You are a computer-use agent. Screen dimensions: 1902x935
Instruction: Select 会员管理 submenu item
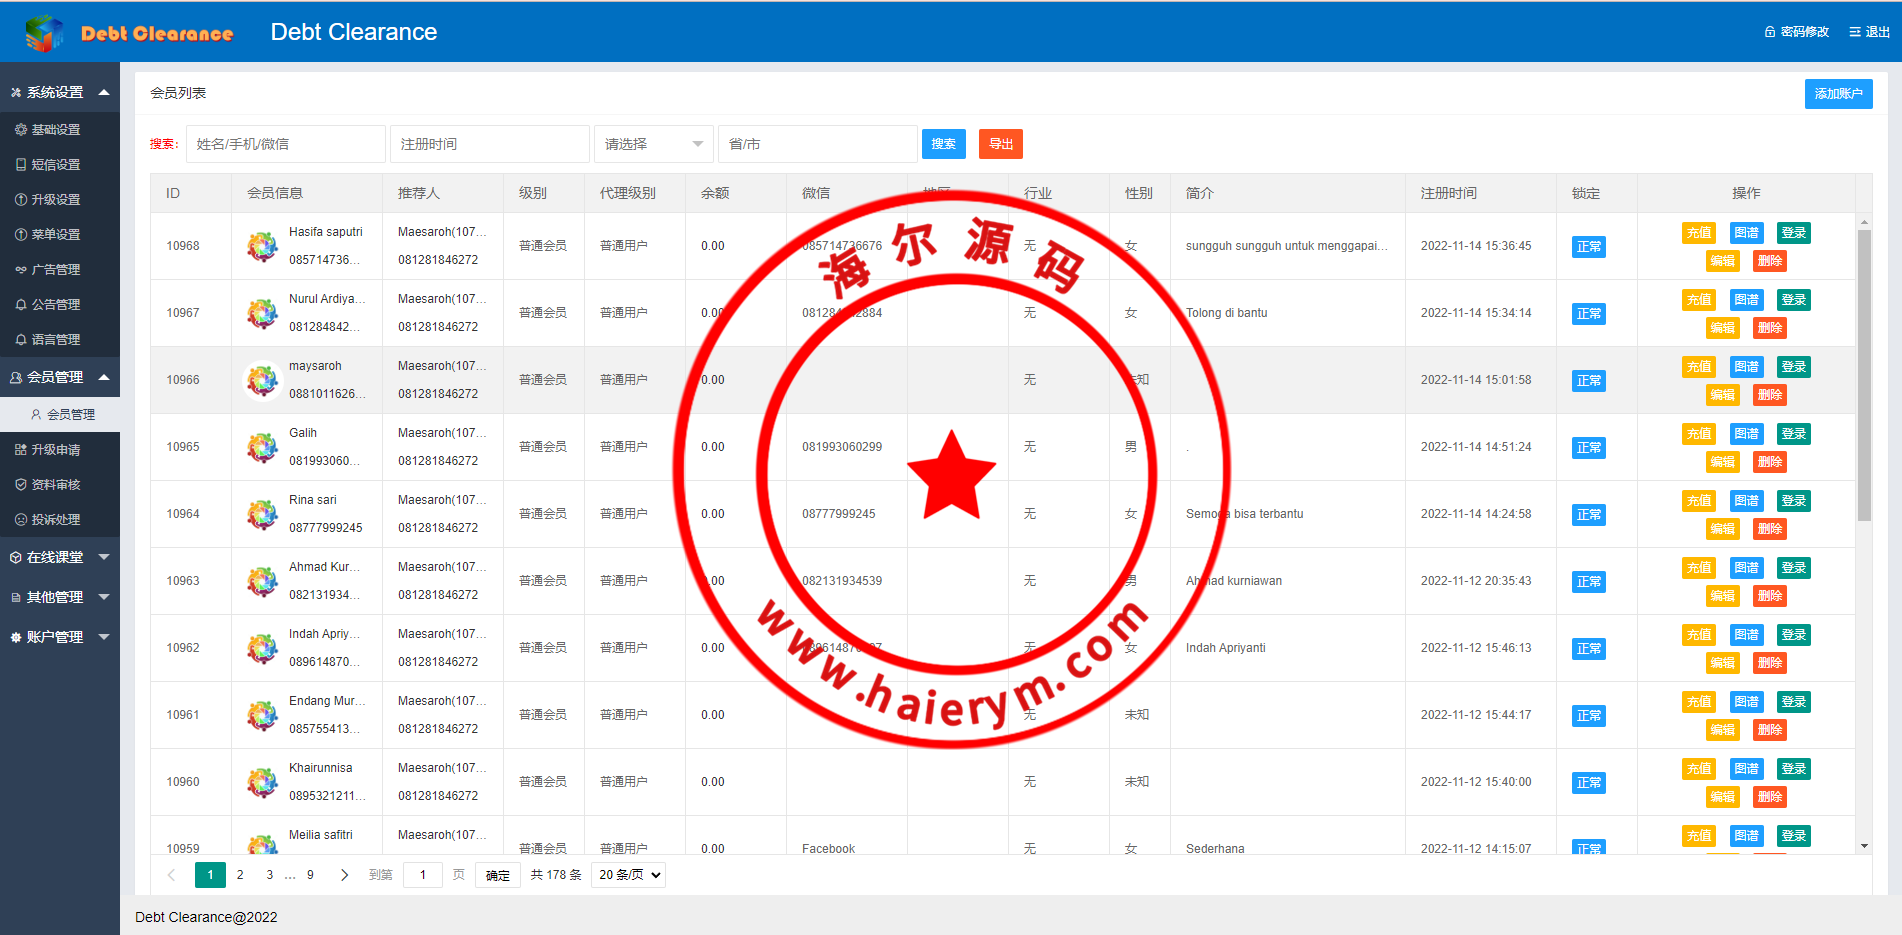(70, 414)
